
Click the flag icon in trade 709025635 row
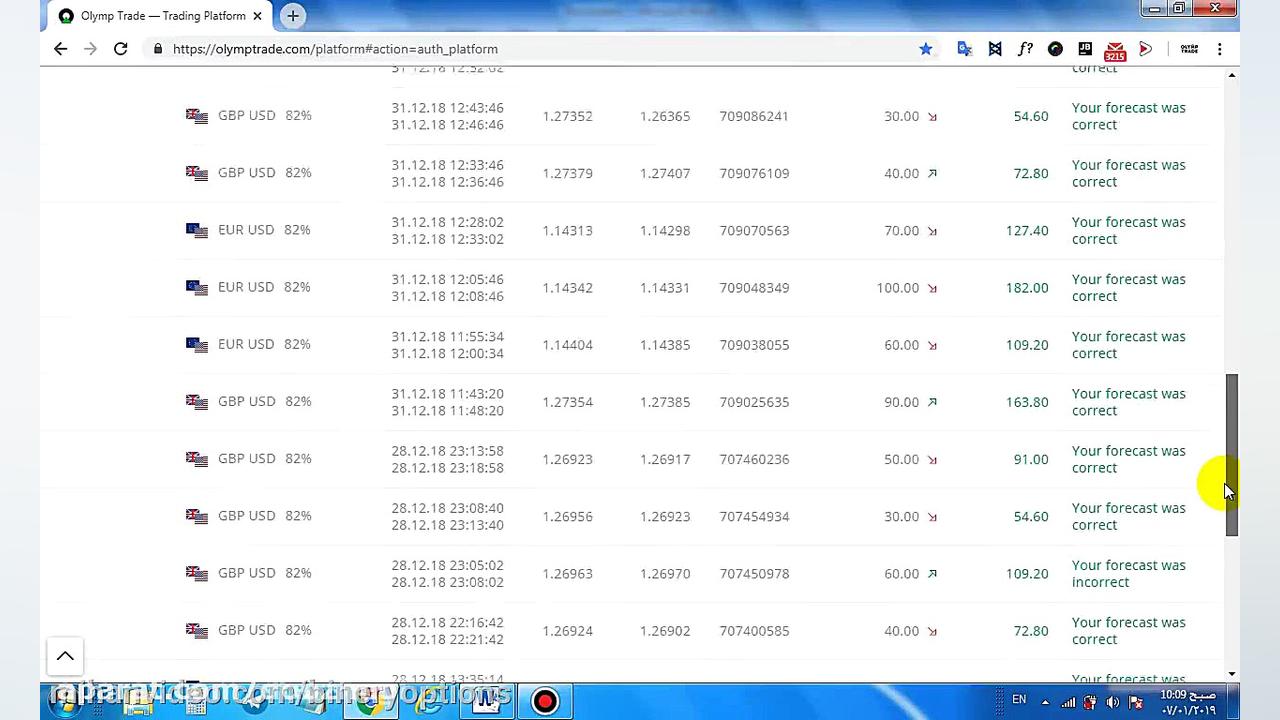[197, 401]
